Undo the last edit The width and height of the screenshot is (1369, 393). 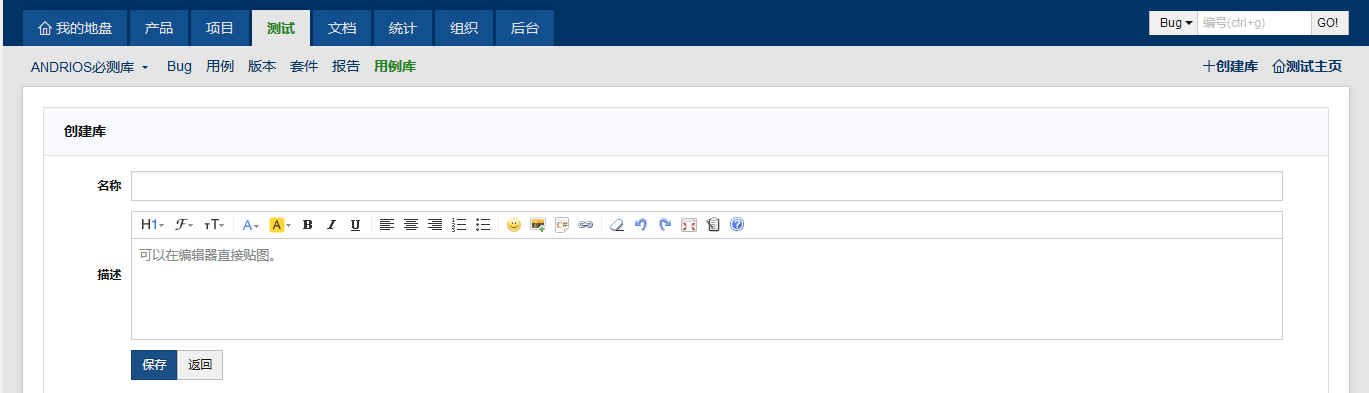[x=641, y=225]
